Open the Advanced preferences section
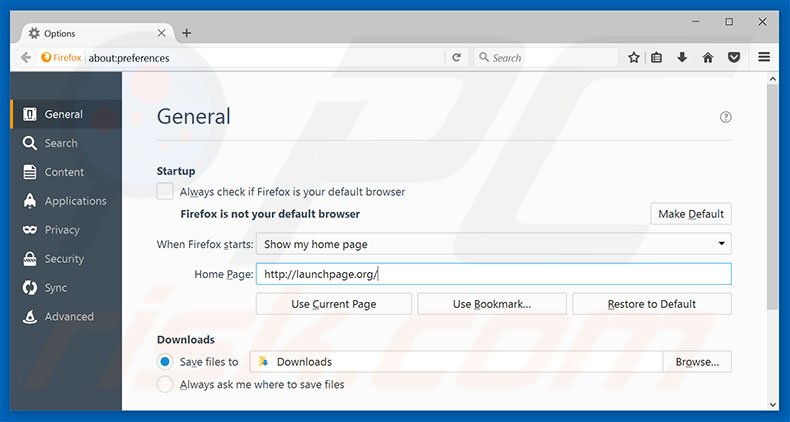The height and width of the screenshot is (422, 790). pyautogui.click(x=68, y=316)
